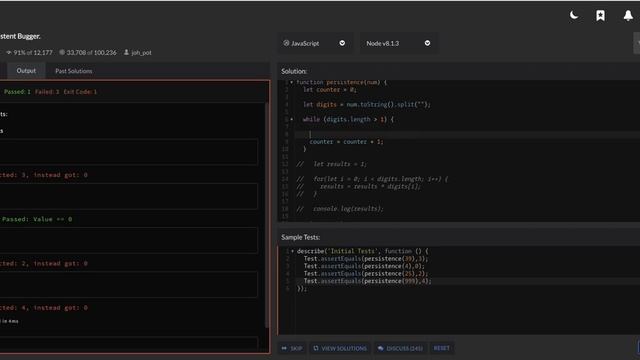Click the persistence(999),4 test line

[x=367, y=281]
